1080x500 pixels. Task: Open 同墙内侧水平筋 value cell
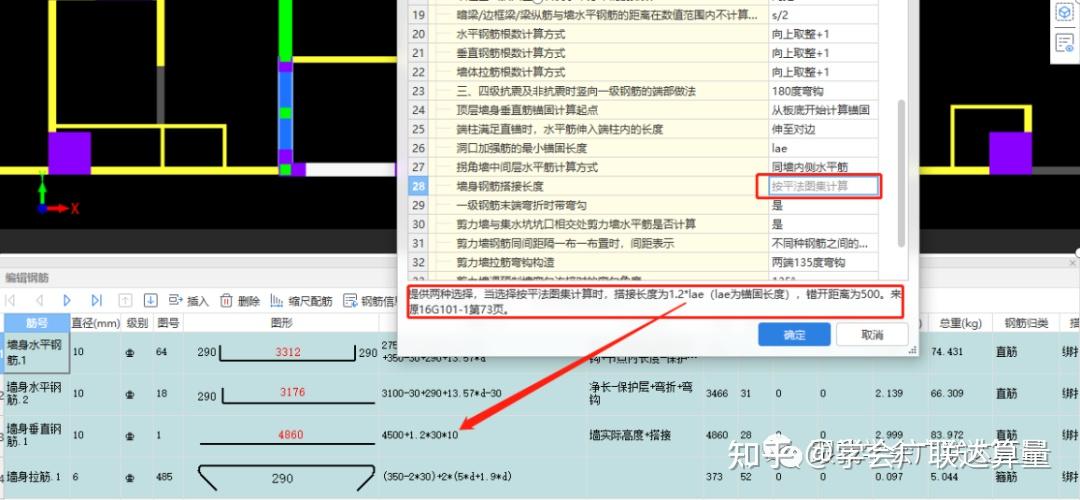(823, 167)
